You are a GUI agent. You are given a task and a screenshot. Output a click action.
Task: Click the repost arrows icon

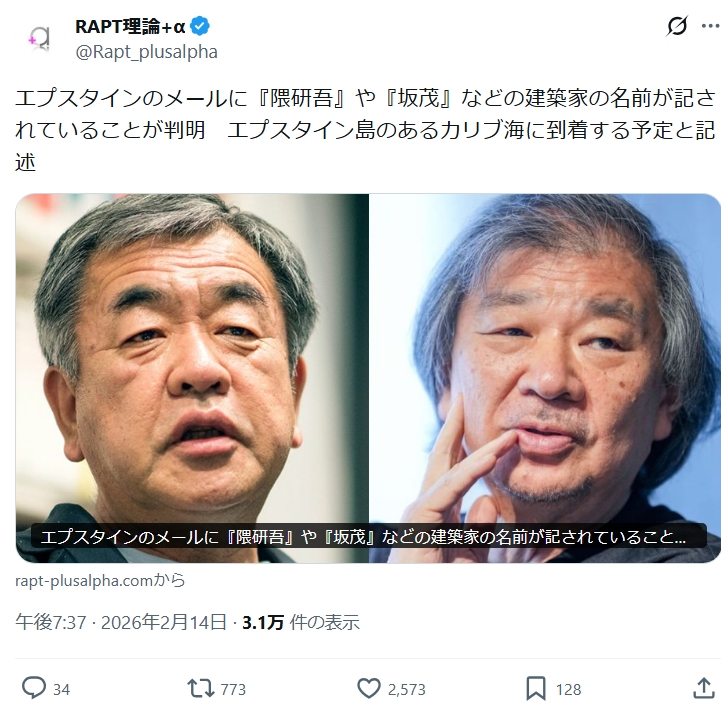pos(201,688)
